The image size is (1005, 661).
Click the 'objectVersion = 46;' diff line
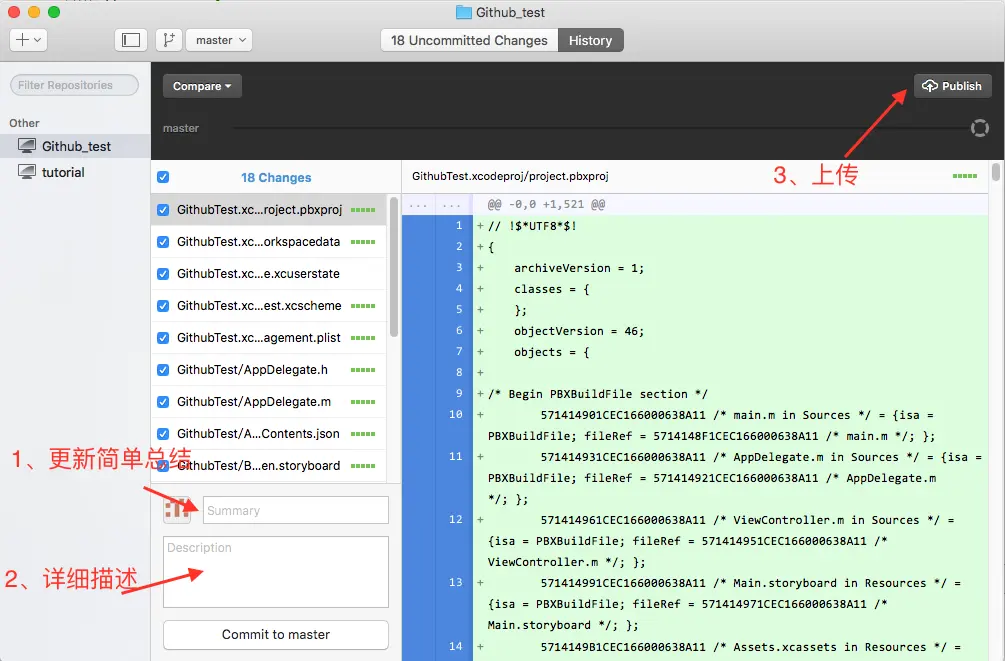[579, 331]
